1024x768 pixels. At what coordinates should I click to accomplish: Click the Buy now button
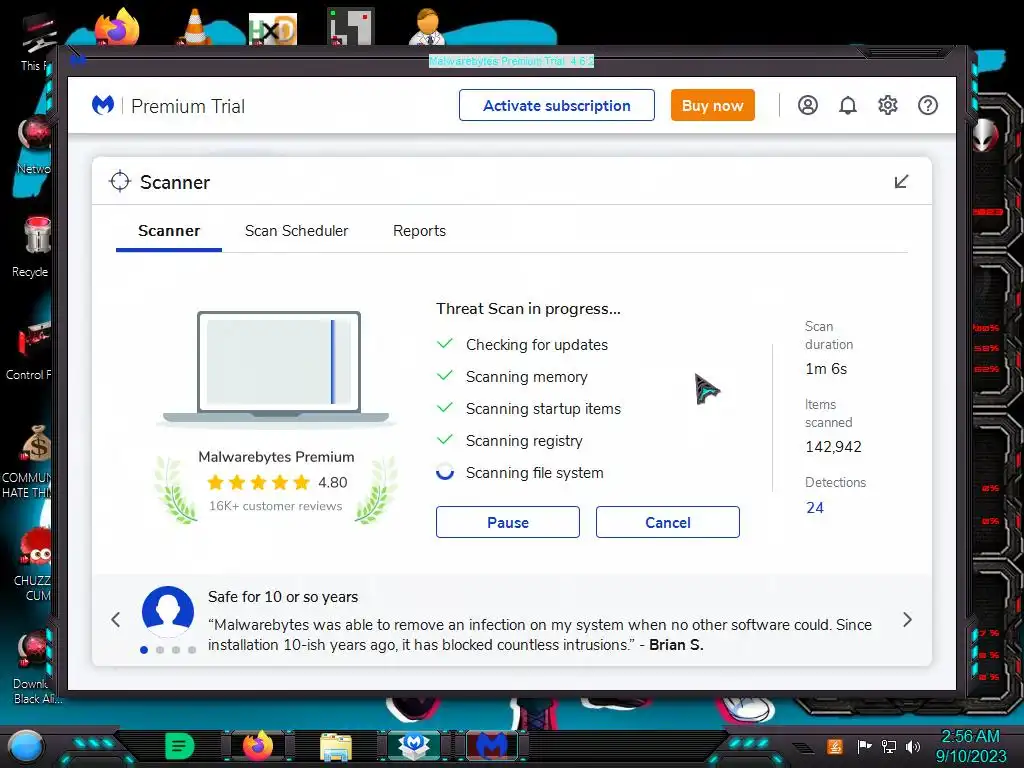coord(712,105)
